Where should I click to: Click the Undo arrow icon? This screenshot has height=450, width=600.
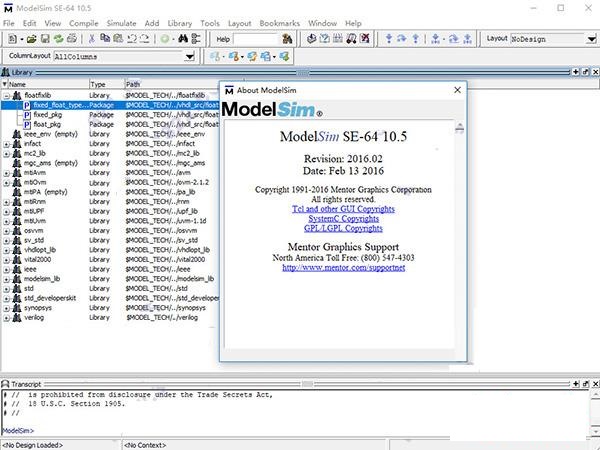pyautogui.click(x=132, y=39)
